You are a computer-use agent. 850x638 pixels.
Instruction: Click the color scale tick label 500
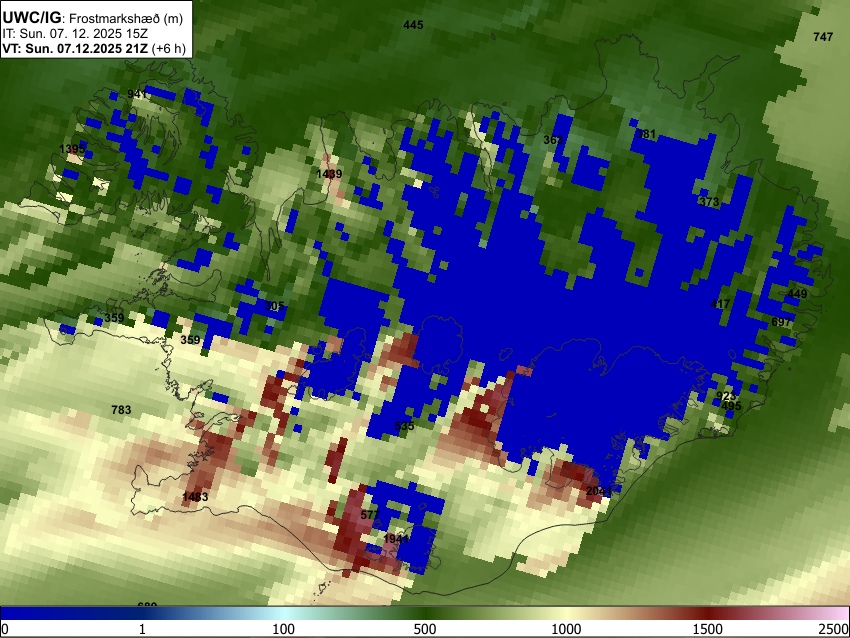click(x=425, y=629)
